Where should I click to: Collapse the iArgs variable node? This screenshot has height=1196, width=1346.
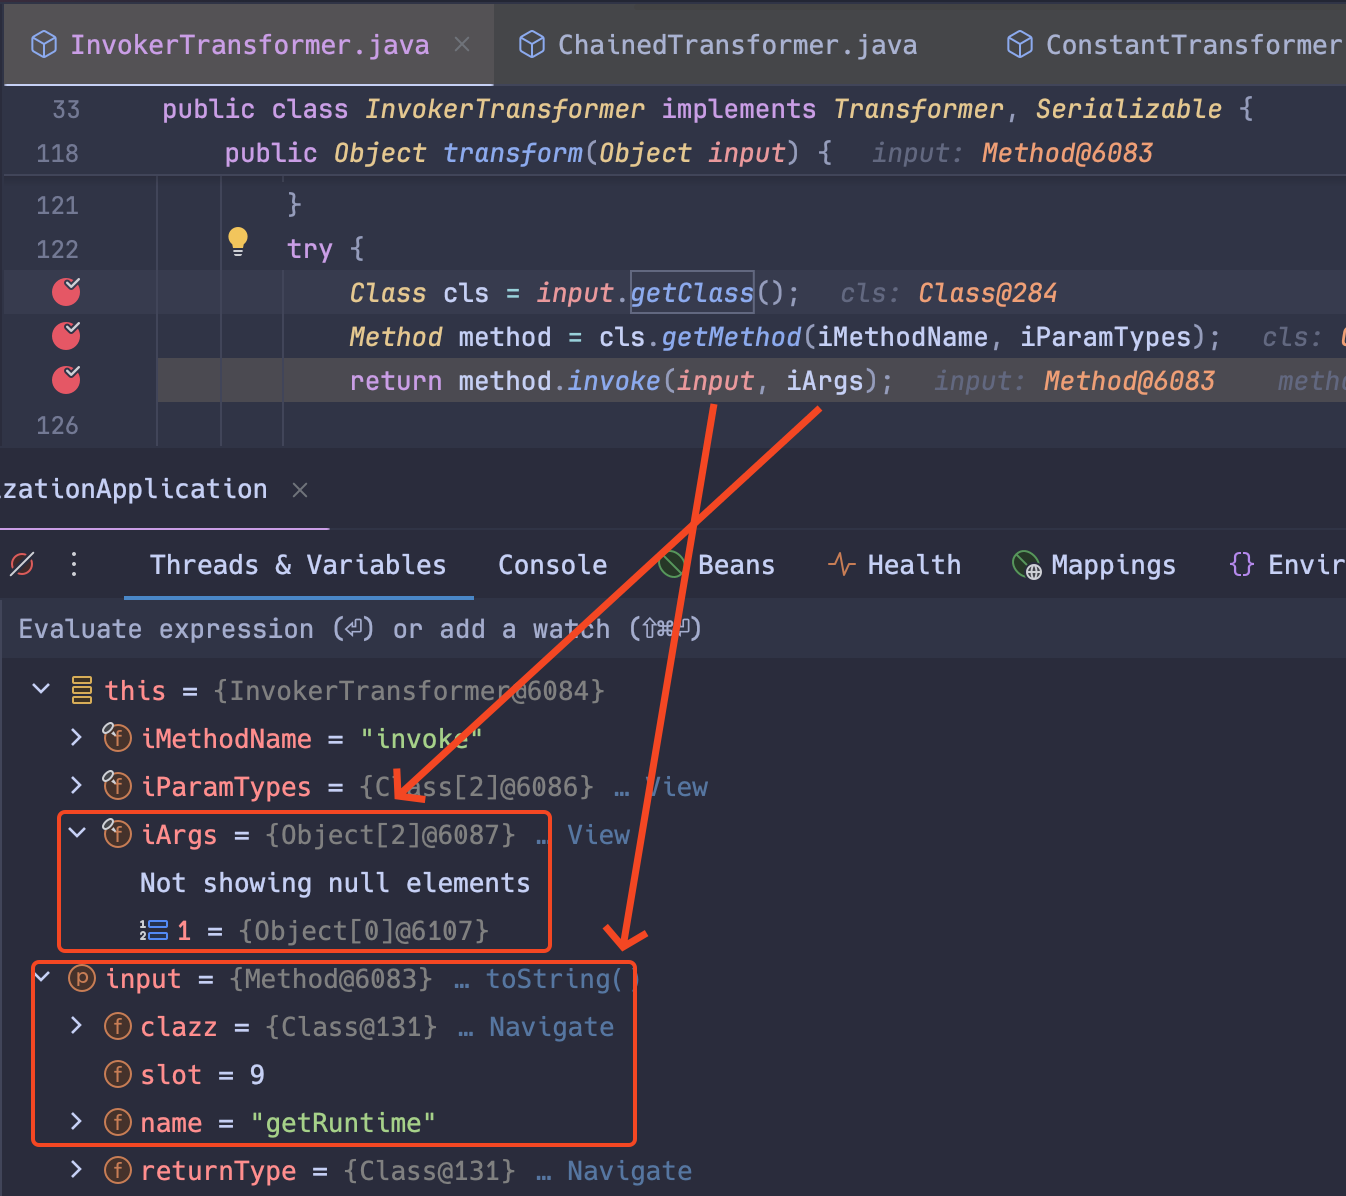pos(78,834)
